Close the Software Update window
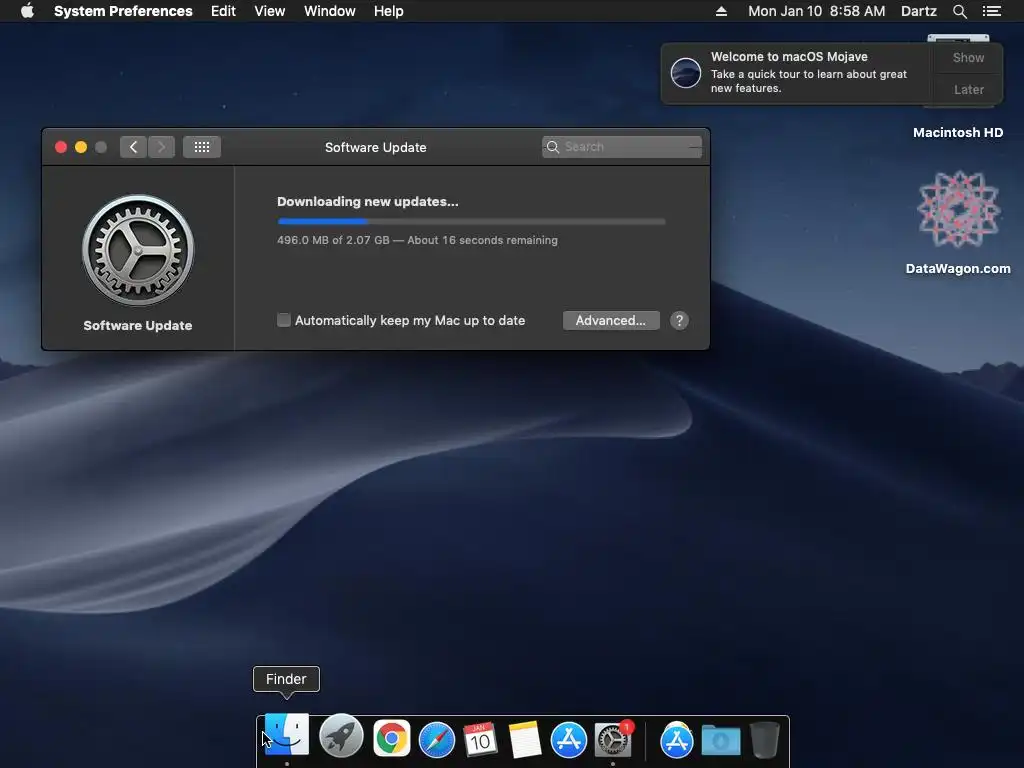This screenshot has height=768, width=1024. coord(61,147)
